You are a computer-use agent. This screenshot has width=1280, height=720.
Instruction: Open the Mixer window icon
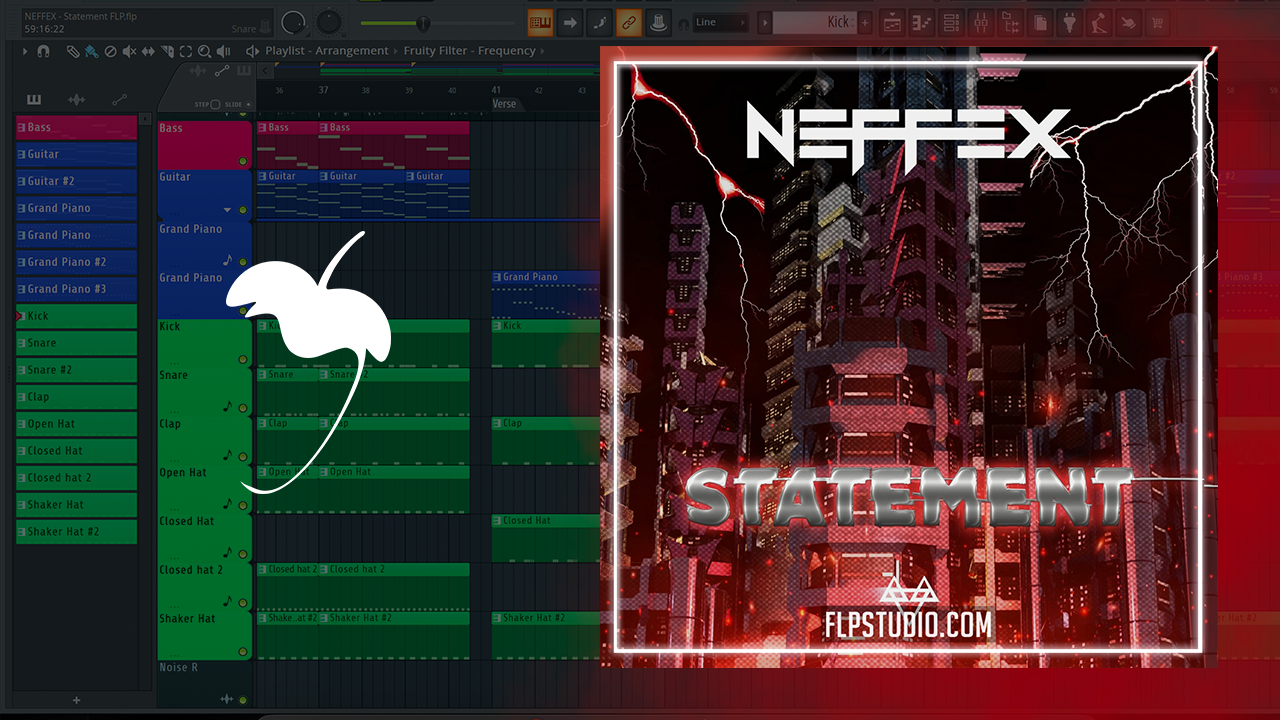[980, 22]
